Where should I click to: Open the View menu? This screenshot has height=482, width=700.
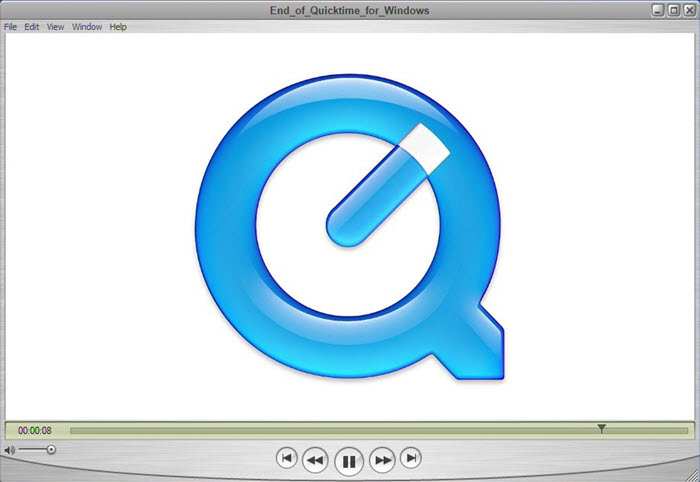click(x=55, y=27)
